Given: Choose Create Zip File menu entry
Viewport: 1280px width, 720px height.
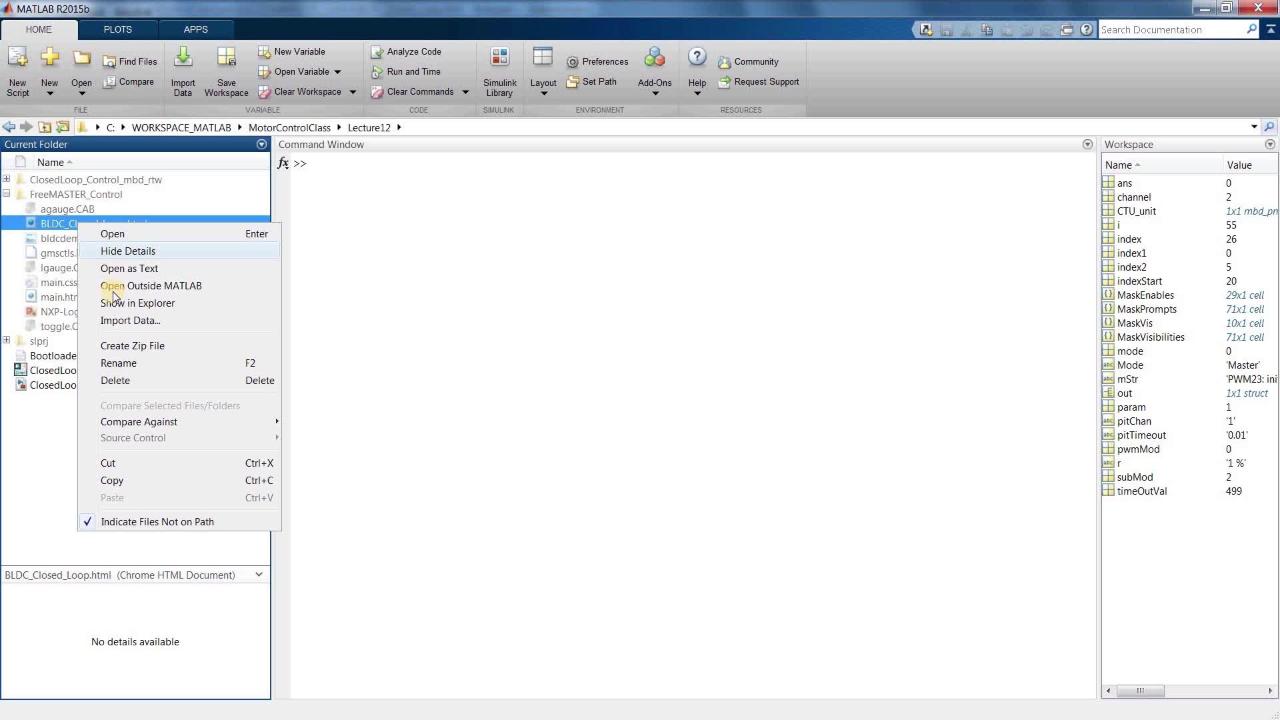Looking at the screenshot, I should coord(132,346).
